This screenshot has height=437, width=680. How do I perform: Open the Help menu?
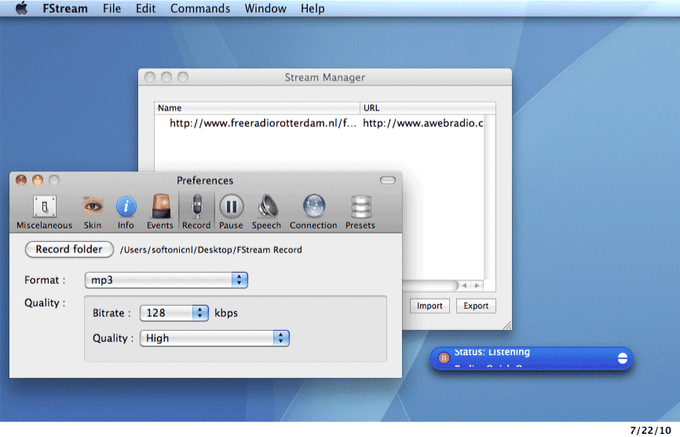pyautogui.click(x=313, y=8)
